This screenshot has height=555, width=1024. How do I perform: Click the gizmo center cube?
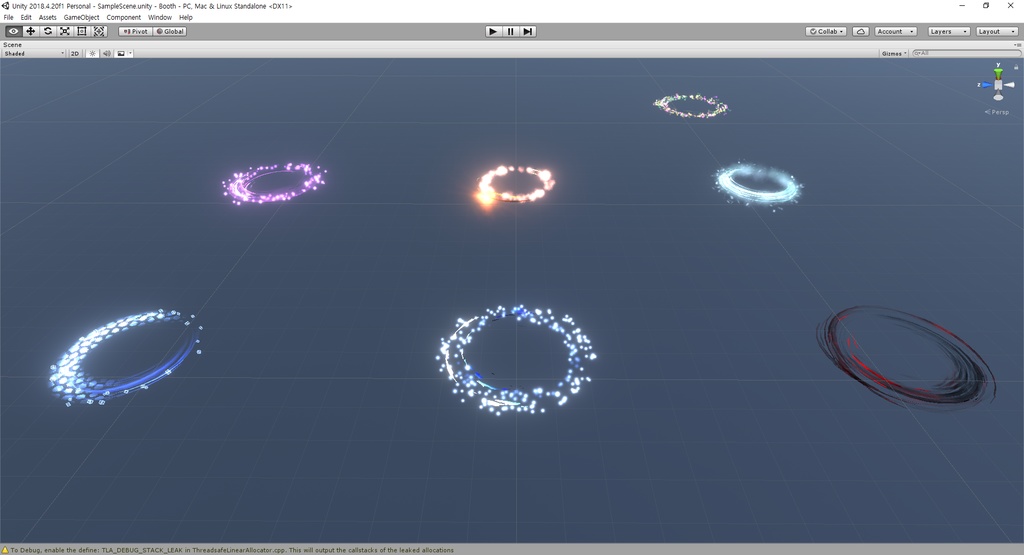[998, 85]
